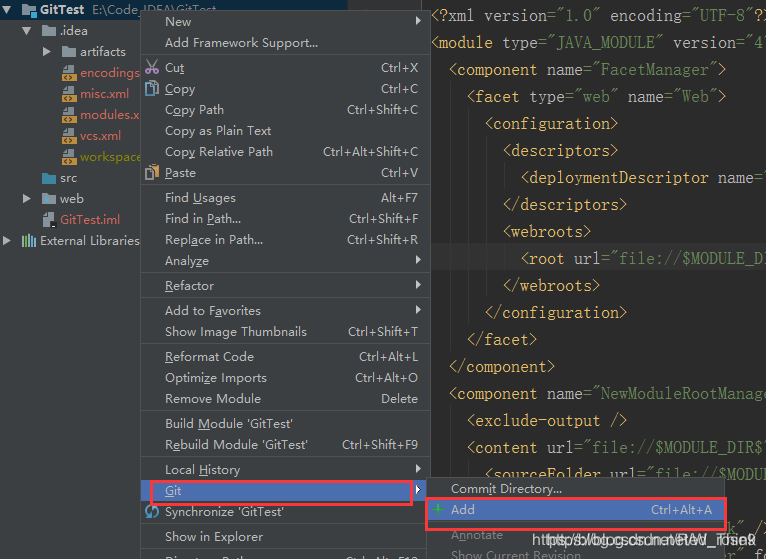The width and height of the screenshot is (766, 559).
Task: Select Commit Directory in Git submenu
Action: click(x=575, y=489)
